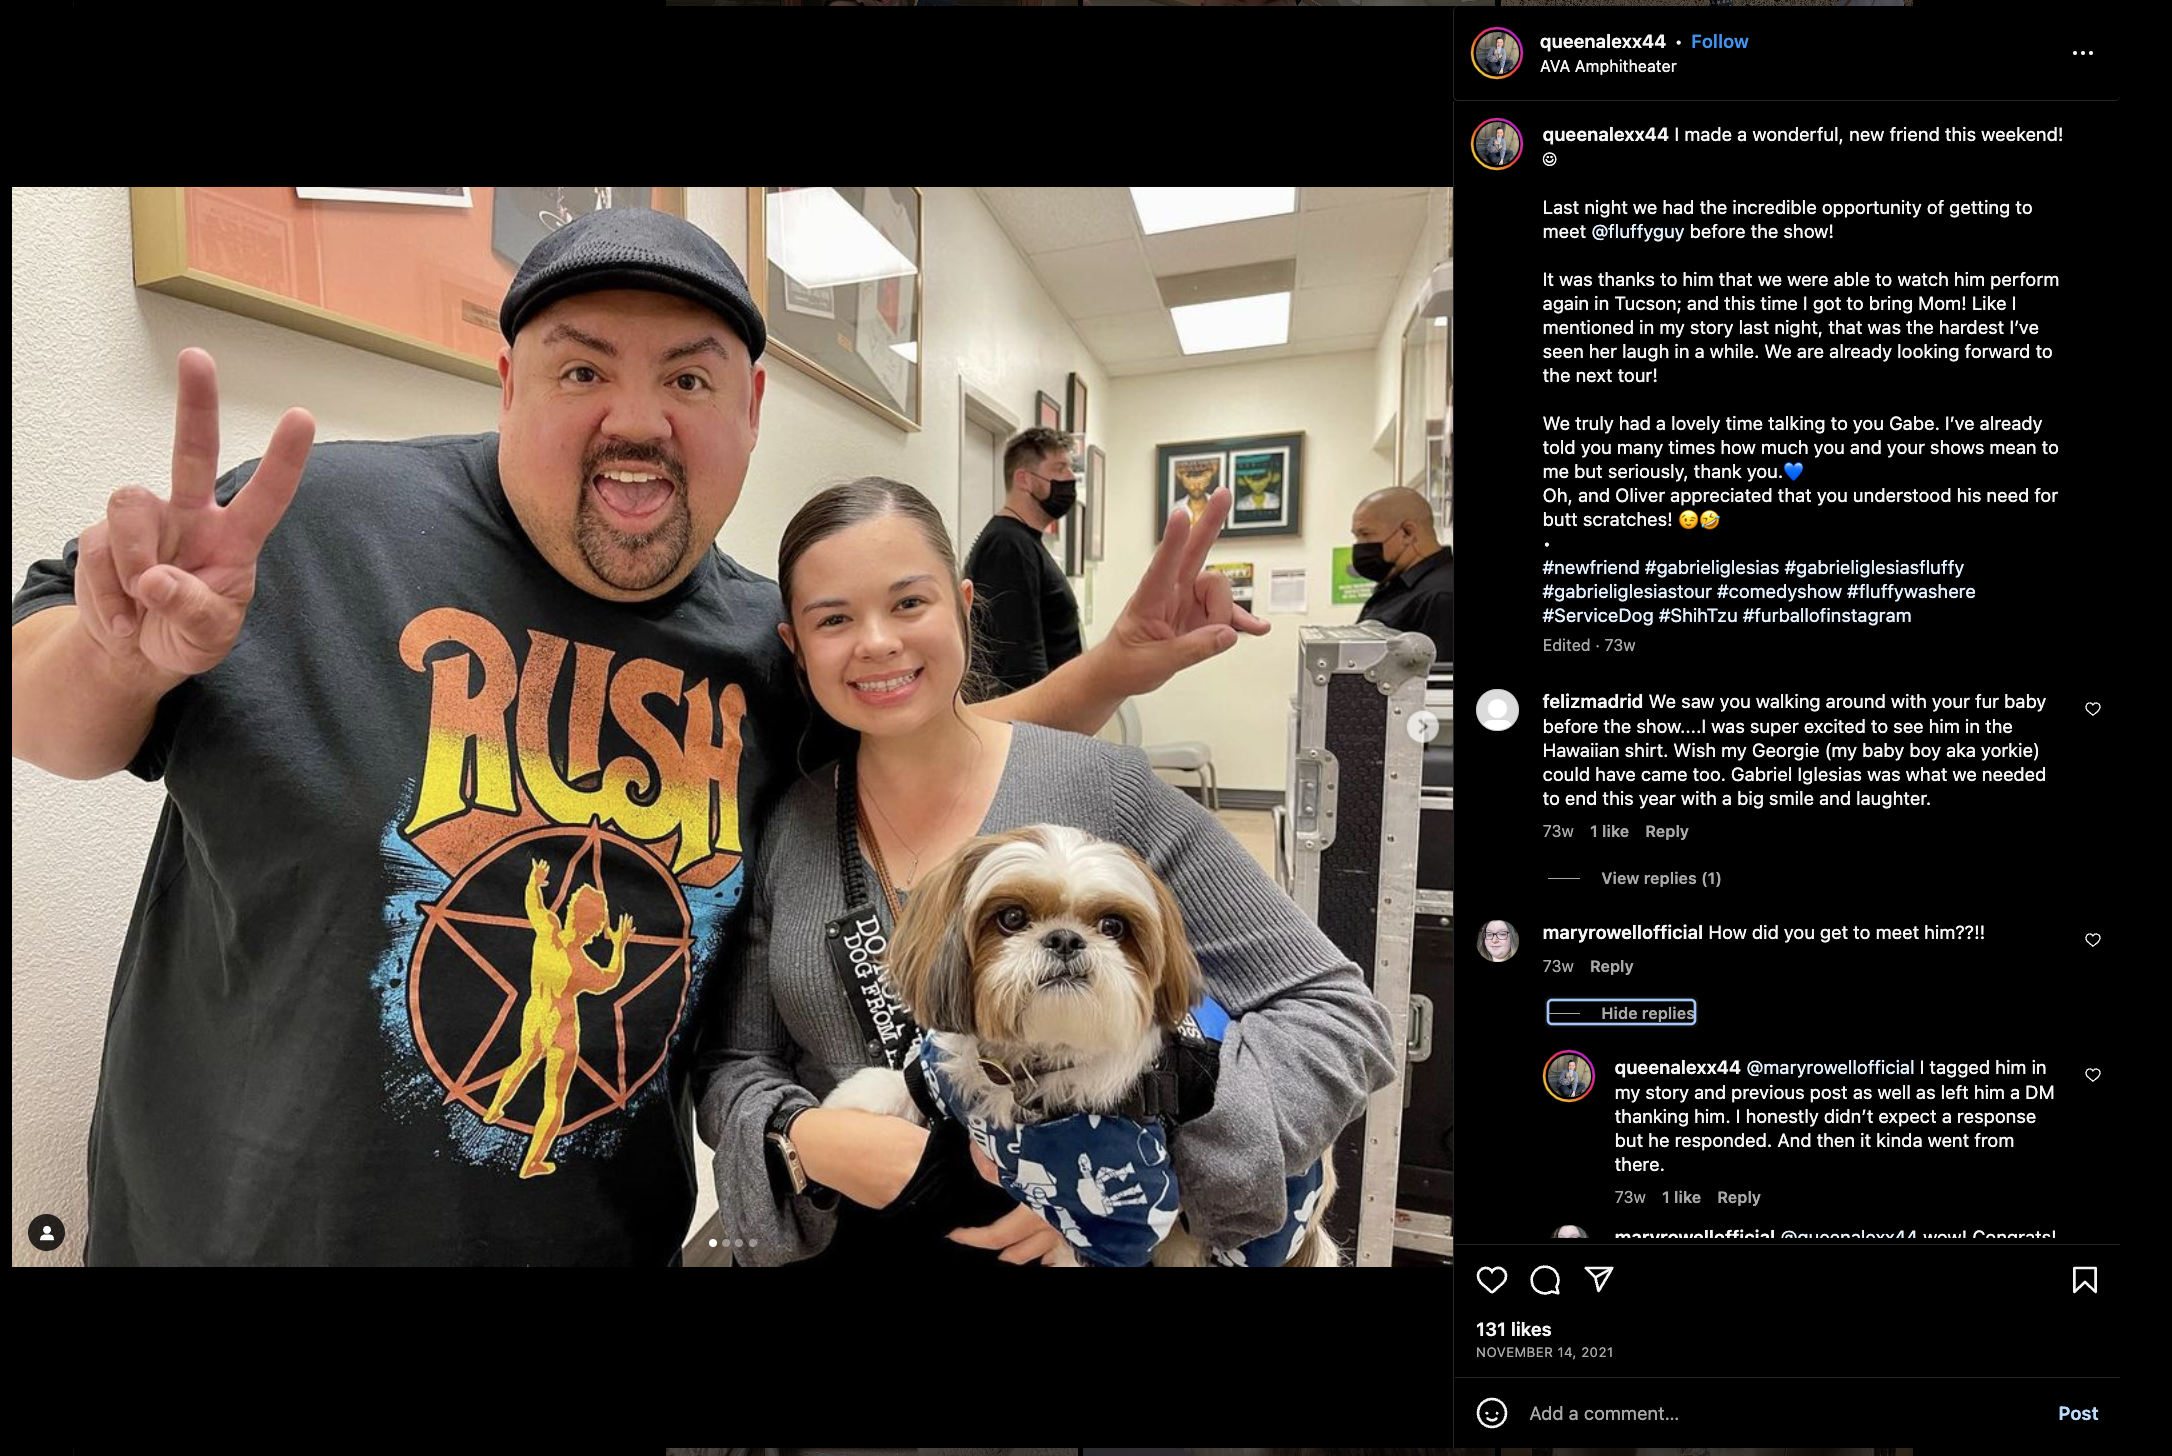Like the post with the heart icon
The height and width of the screenshot is (1456, 2172).
tap(1491, 1280)
